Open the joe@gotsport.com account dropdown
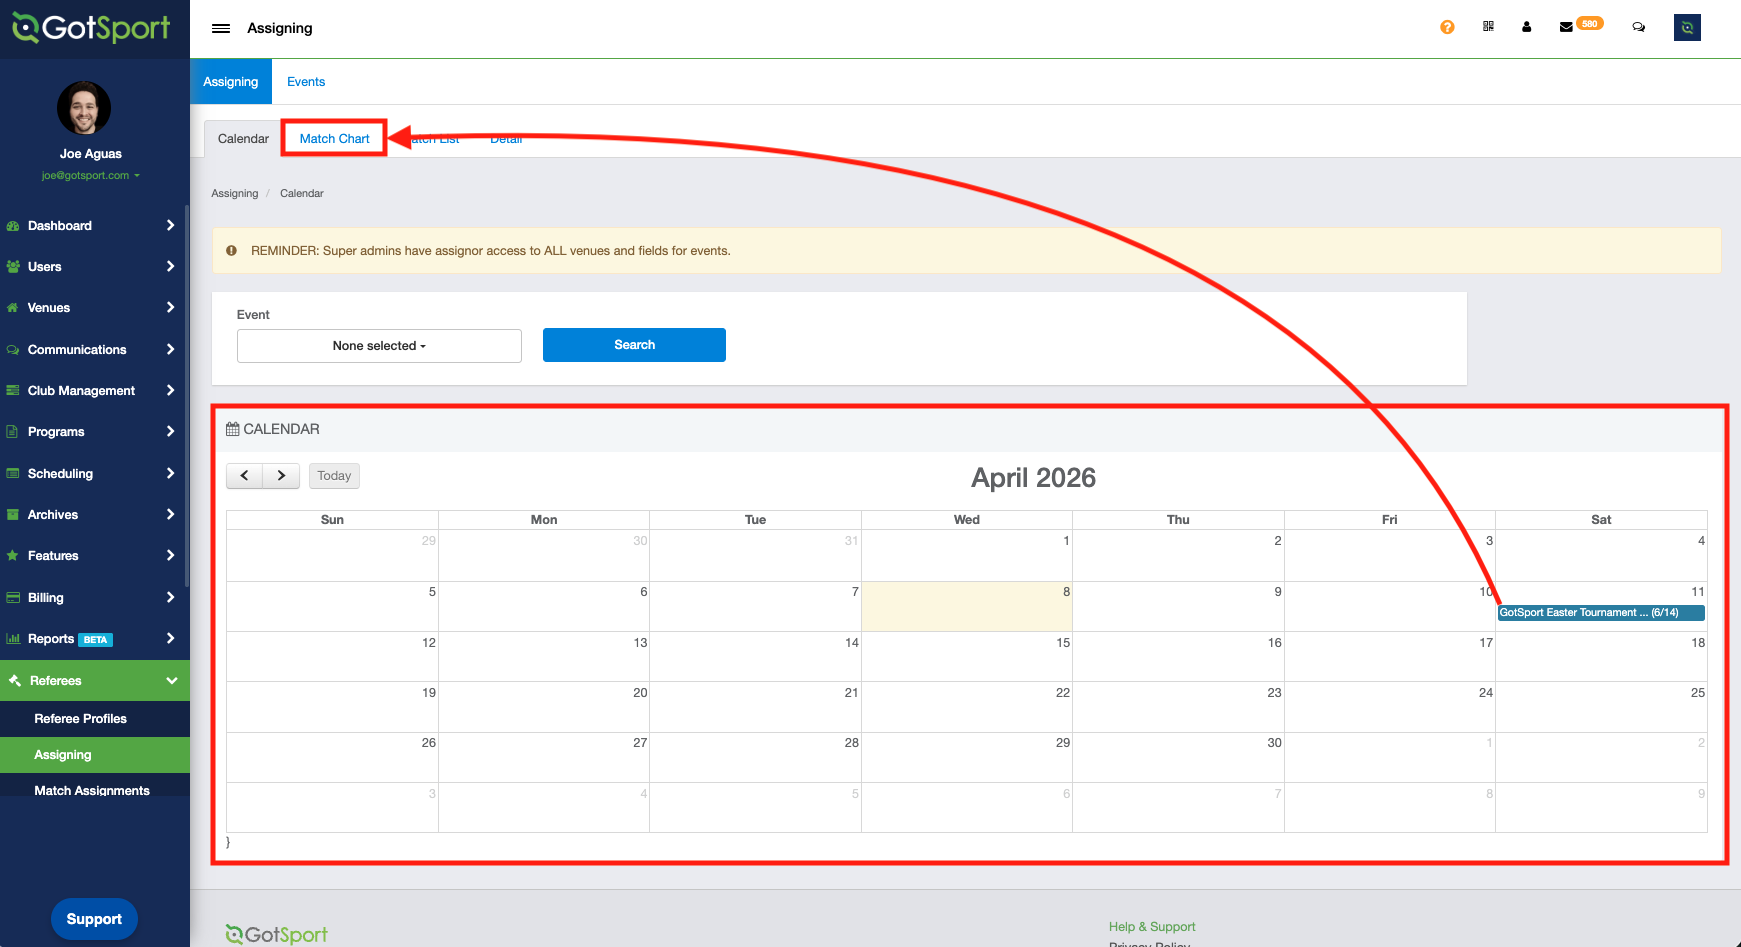Screen dimensions: 1741x947 tap(90, 176)
